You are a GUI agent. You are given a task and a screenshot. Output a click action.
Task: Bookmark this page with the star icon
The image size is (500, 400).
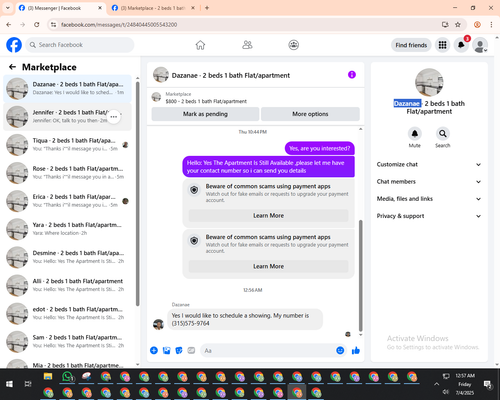point(458,25)
